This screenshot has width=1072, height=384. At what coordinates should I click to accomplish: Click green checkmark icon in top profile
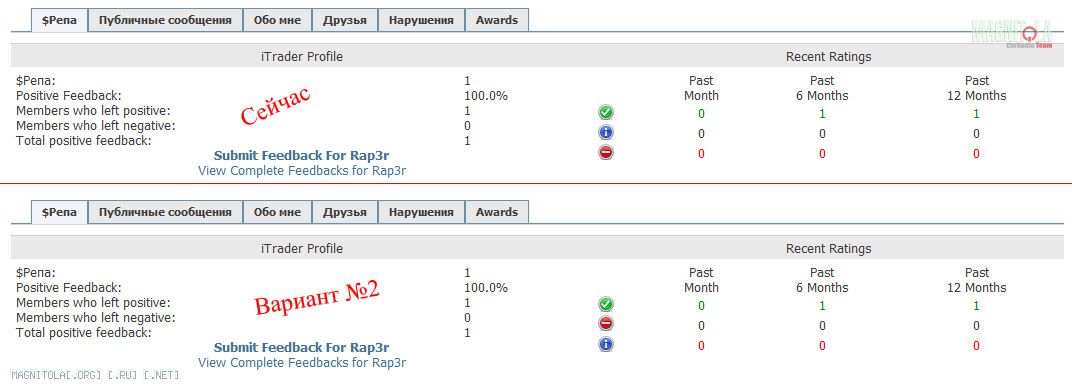point(606,113)
